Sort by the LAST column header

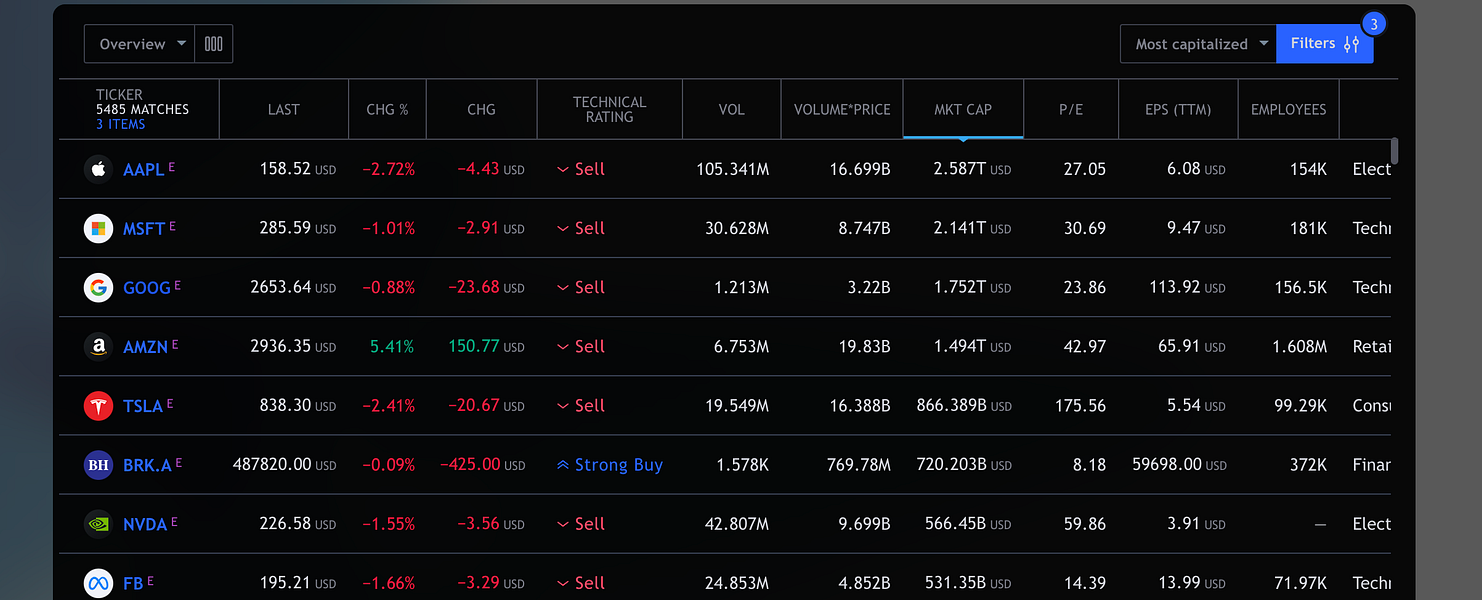284,109
